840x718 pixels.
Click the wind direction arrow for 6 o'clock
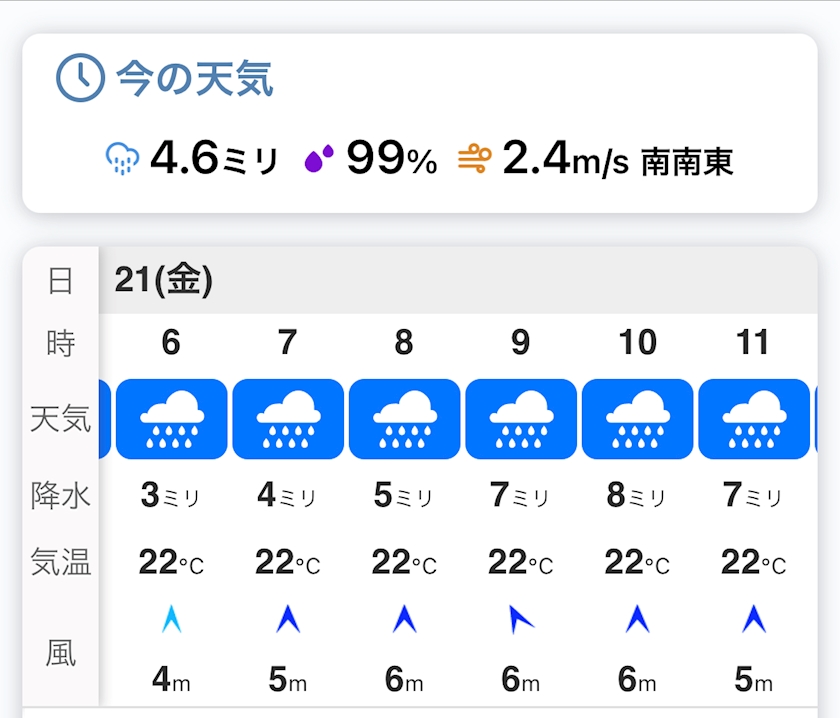click(171, 620)
